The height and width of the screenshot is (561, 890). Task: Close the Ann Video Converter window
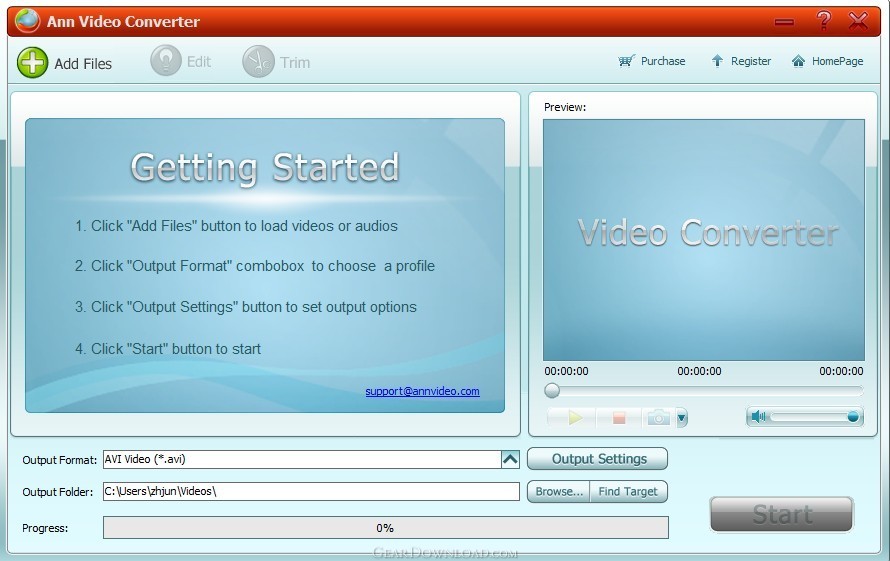point(858,21)
